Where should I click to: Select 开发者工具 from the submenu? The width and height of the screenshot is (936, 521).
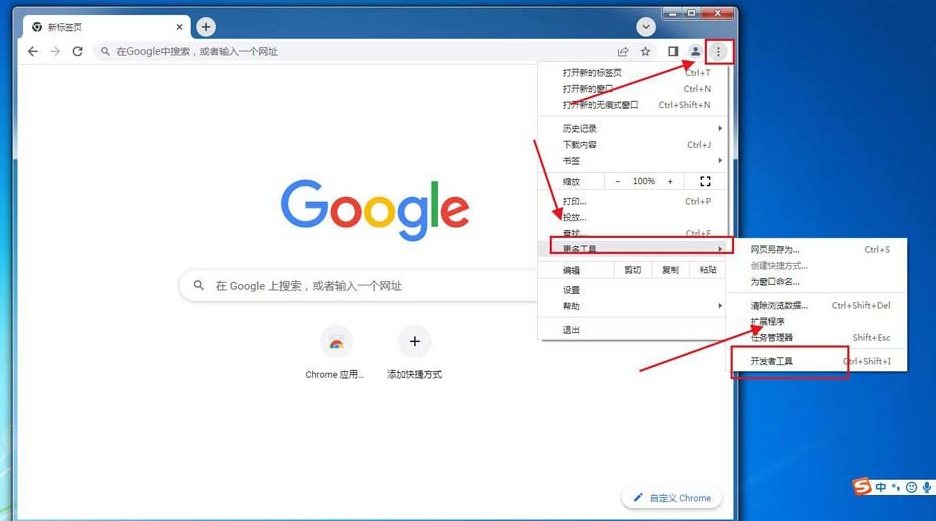772,361
